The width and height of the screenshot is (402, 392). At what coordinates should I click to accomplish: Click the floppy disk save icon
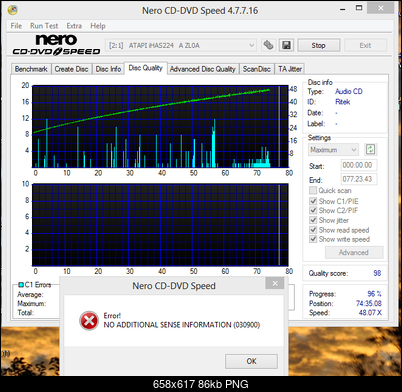(x=286, y=45)
